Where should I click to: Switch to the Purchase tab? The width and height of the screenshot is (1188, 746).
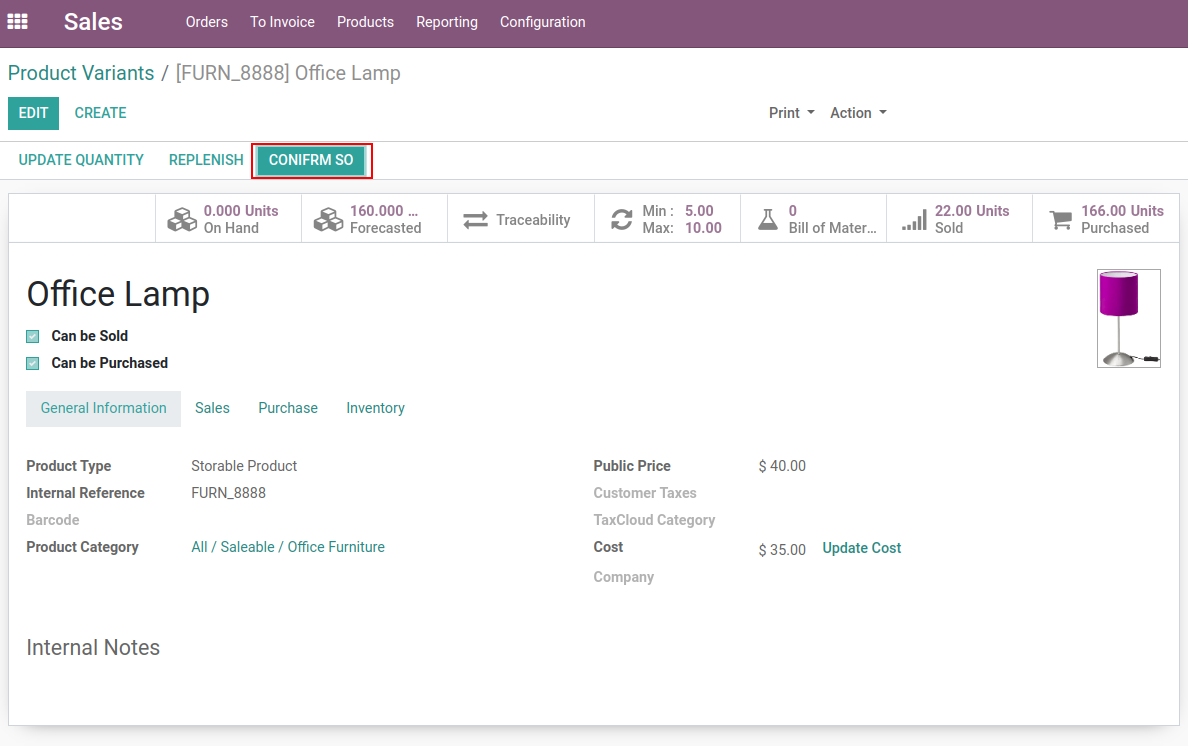pyautogui.click(x=287, y=408)
